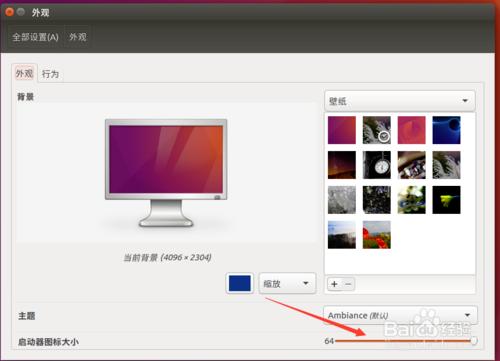
Task: Click the 启动器图标大小 label
Action: click(48, 342)
